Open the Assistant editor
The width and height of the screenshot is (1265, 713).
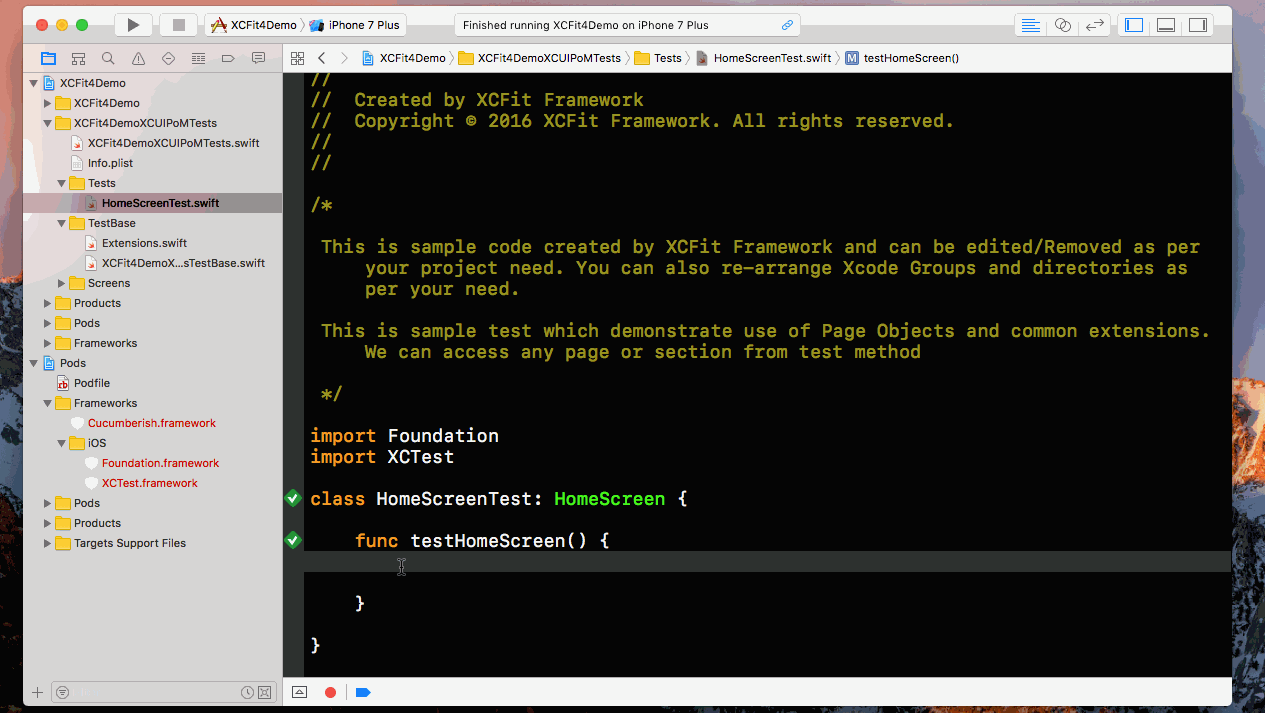(1061, 26)
